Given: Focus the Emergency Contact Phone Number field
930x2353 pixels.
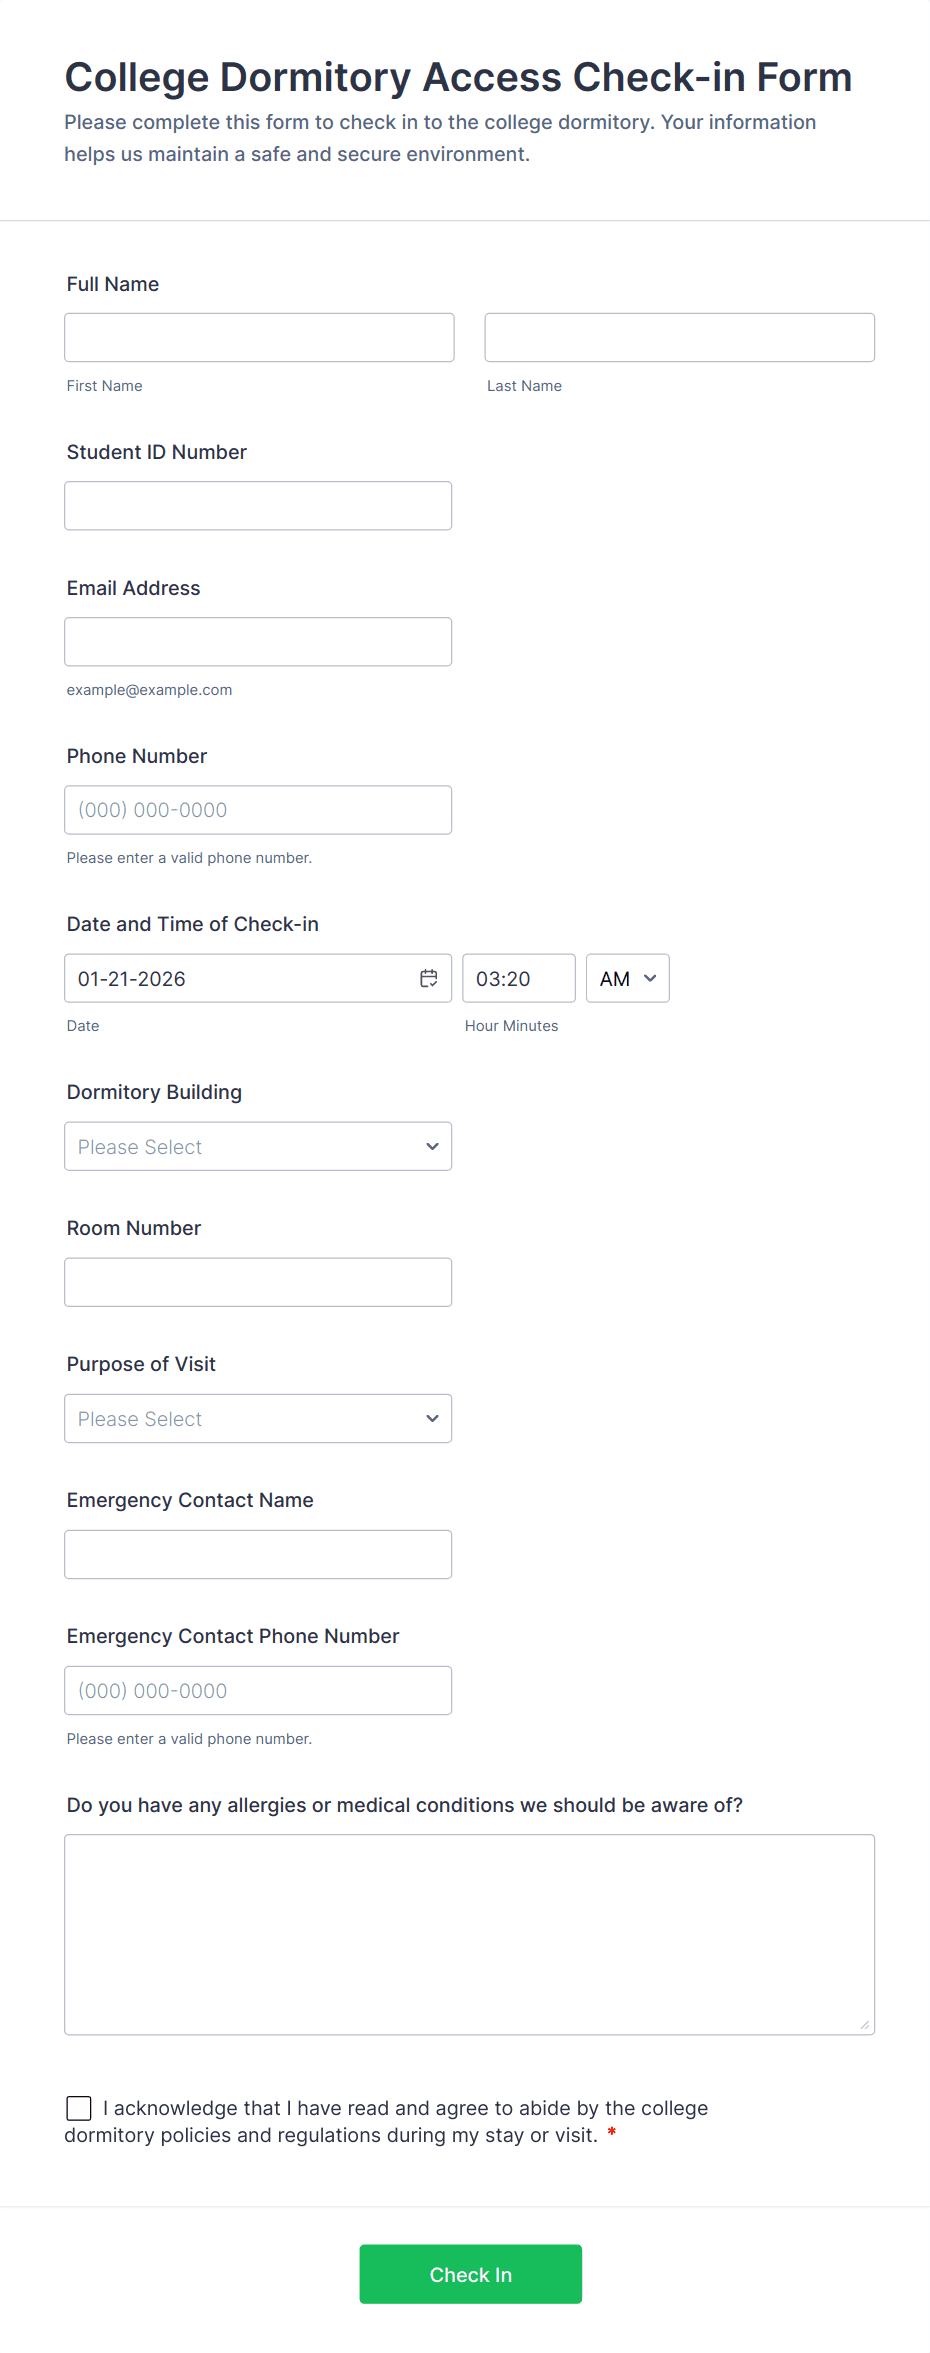Looking at the screenshot, I should click(x=257, y=1690).
